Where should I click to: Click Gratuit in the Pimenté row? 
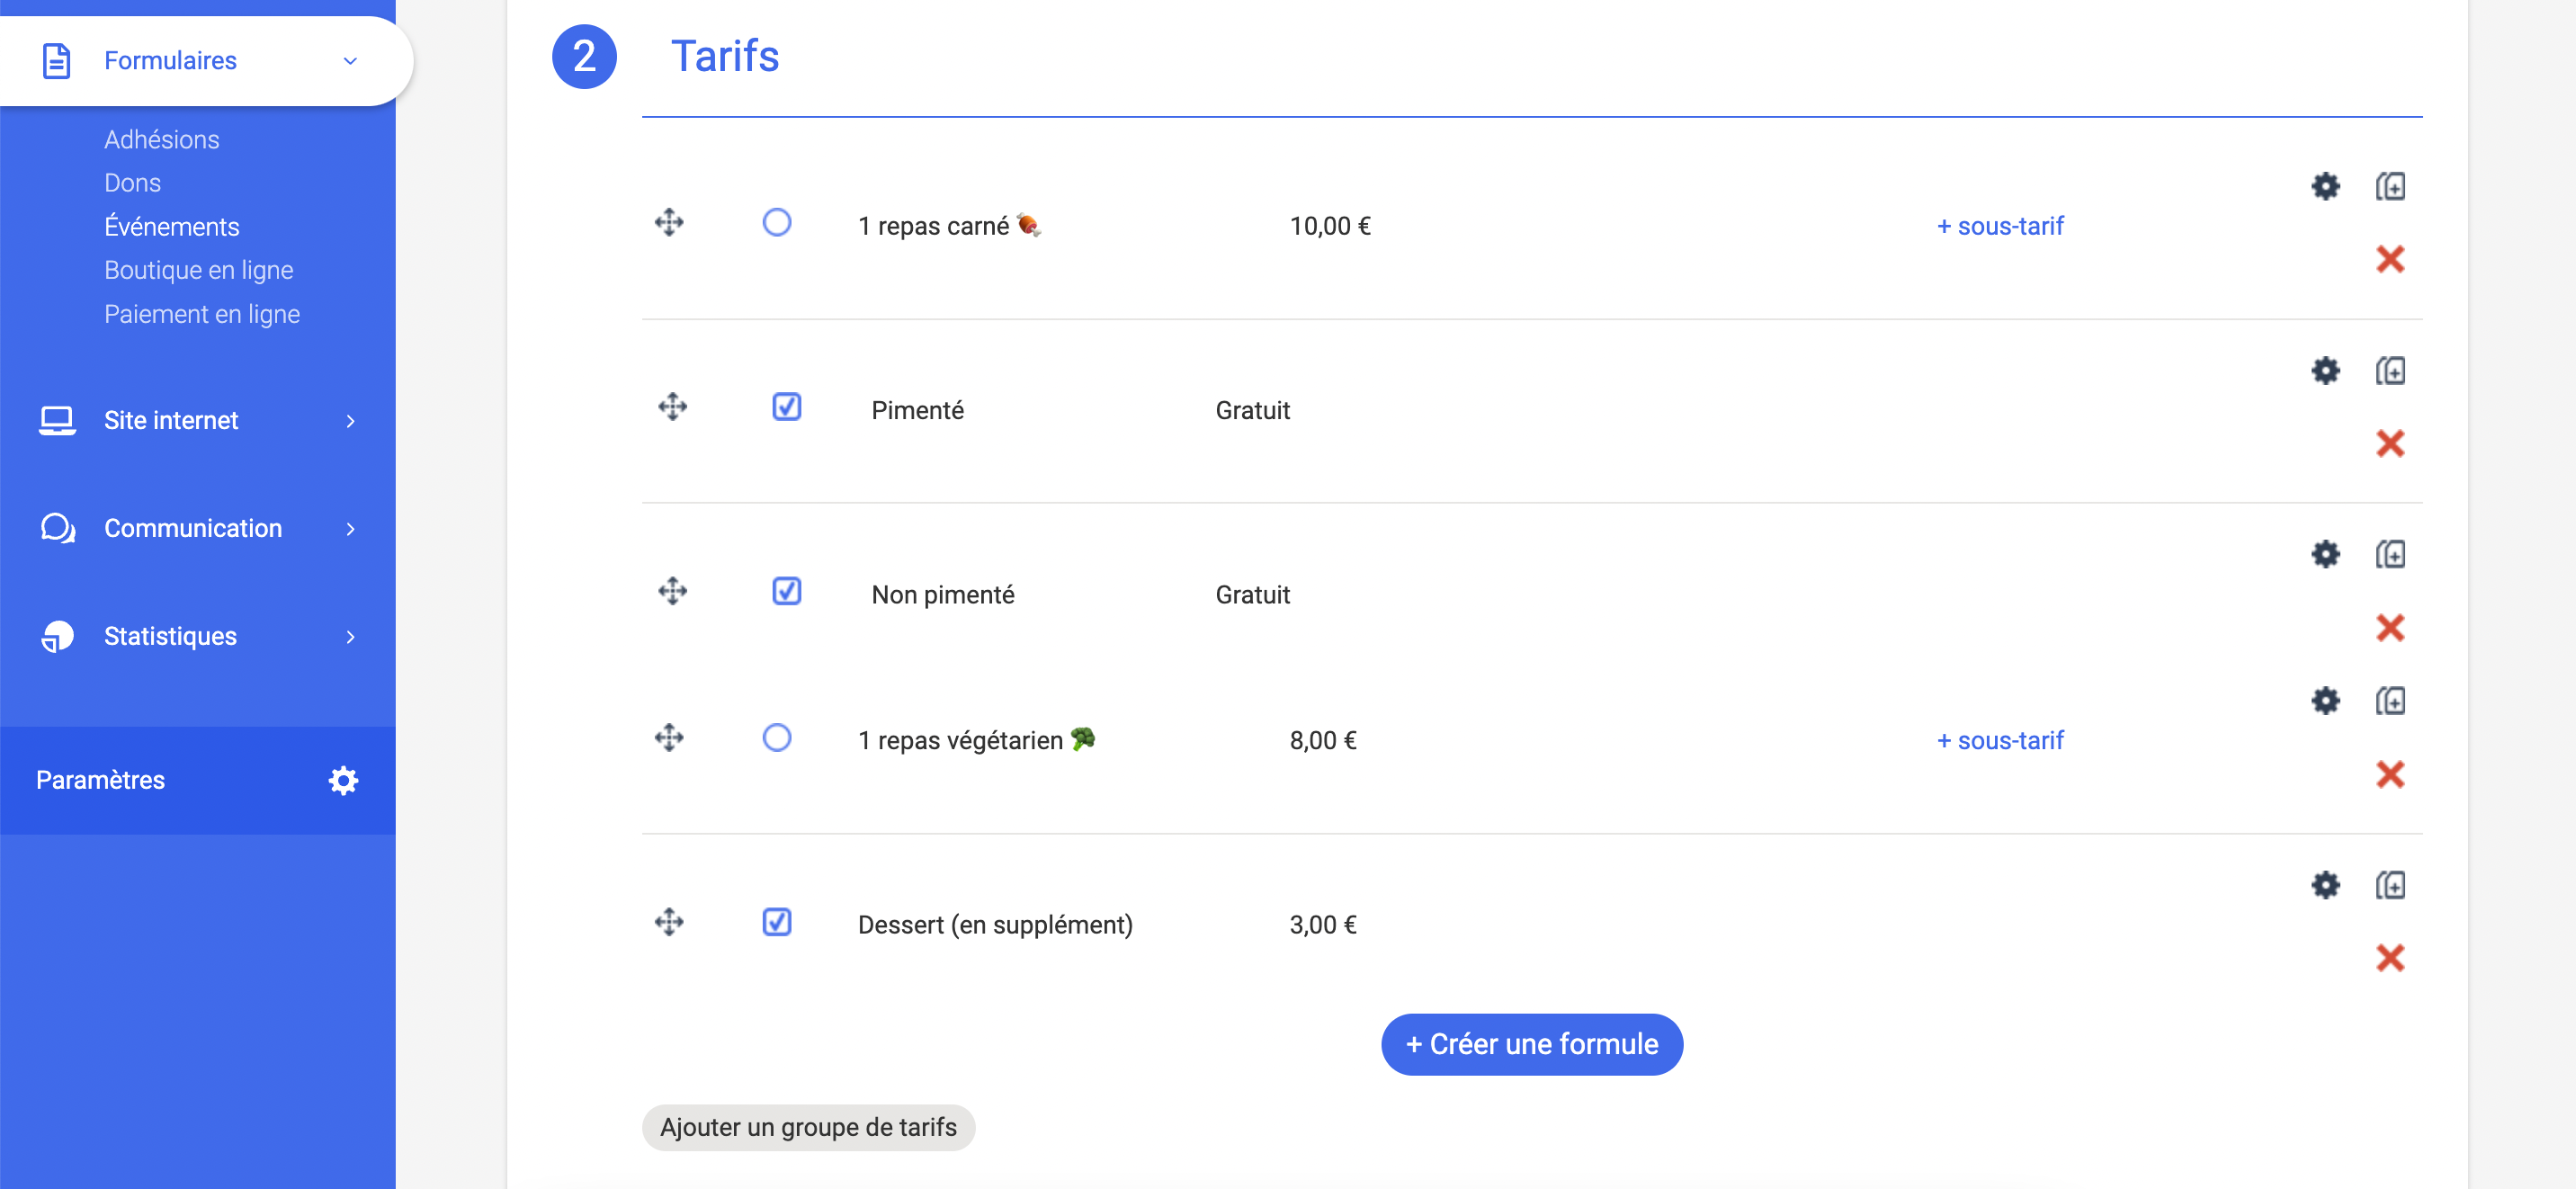coord(1252,410)
